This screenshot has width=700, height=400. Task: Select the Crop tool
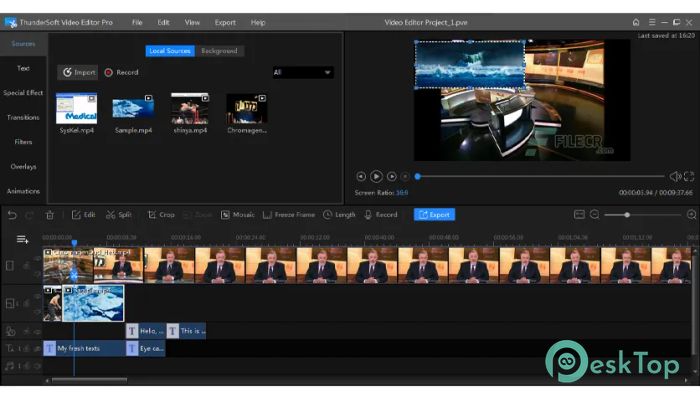[x=161, y=215]
